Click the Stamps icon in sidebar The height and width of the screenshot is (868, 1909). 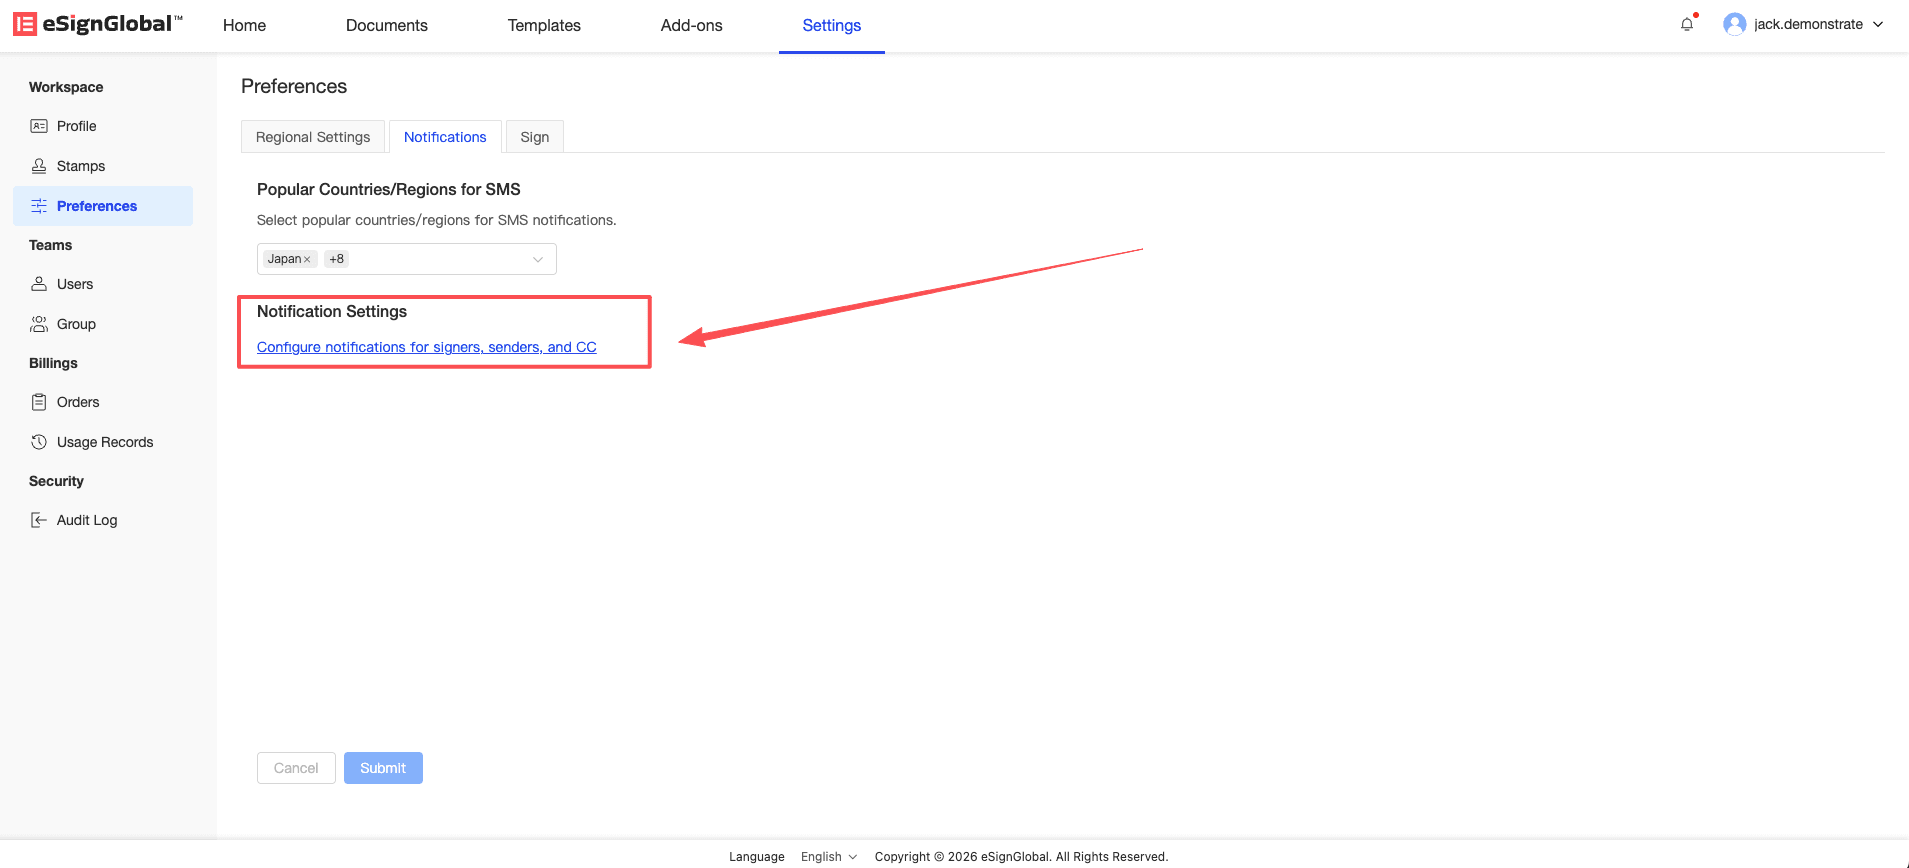(x=39, y=166)
